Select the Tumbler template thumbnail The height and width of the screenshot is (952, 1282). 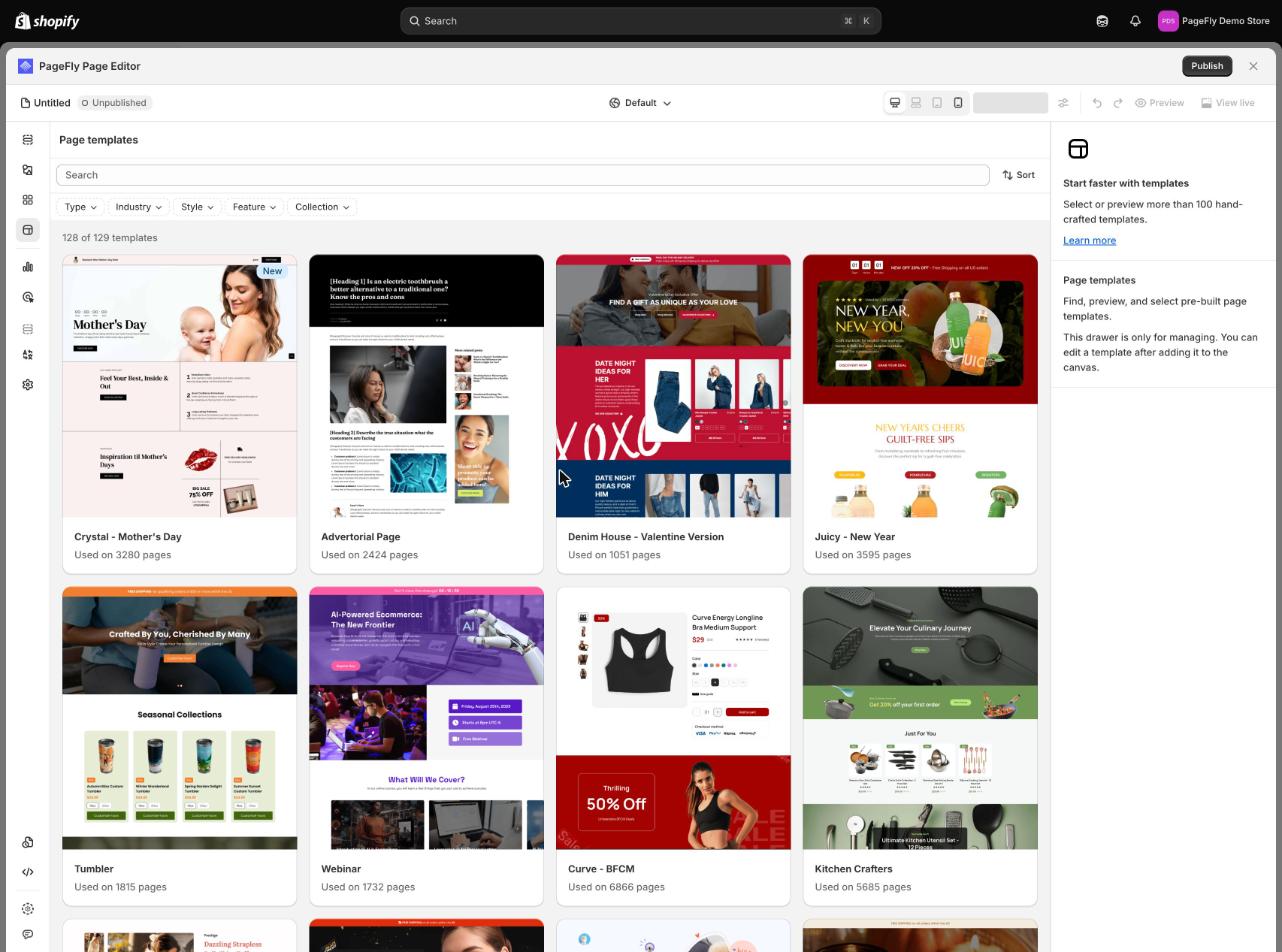[x=180, y=718]
